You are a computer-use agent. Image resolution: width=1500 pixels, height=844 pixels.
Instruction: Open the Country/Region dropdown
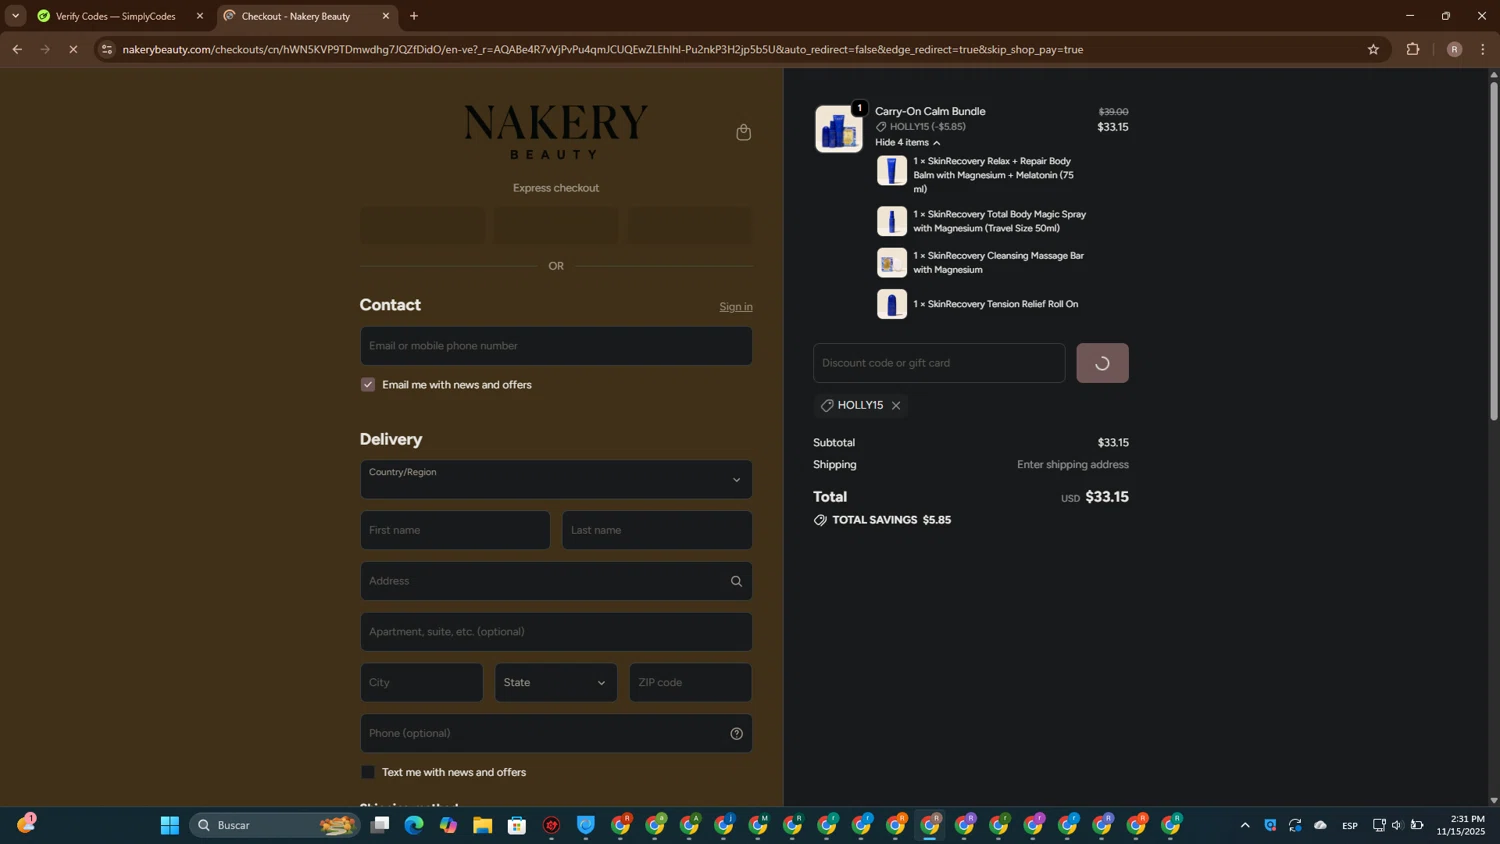click(556, 480)
